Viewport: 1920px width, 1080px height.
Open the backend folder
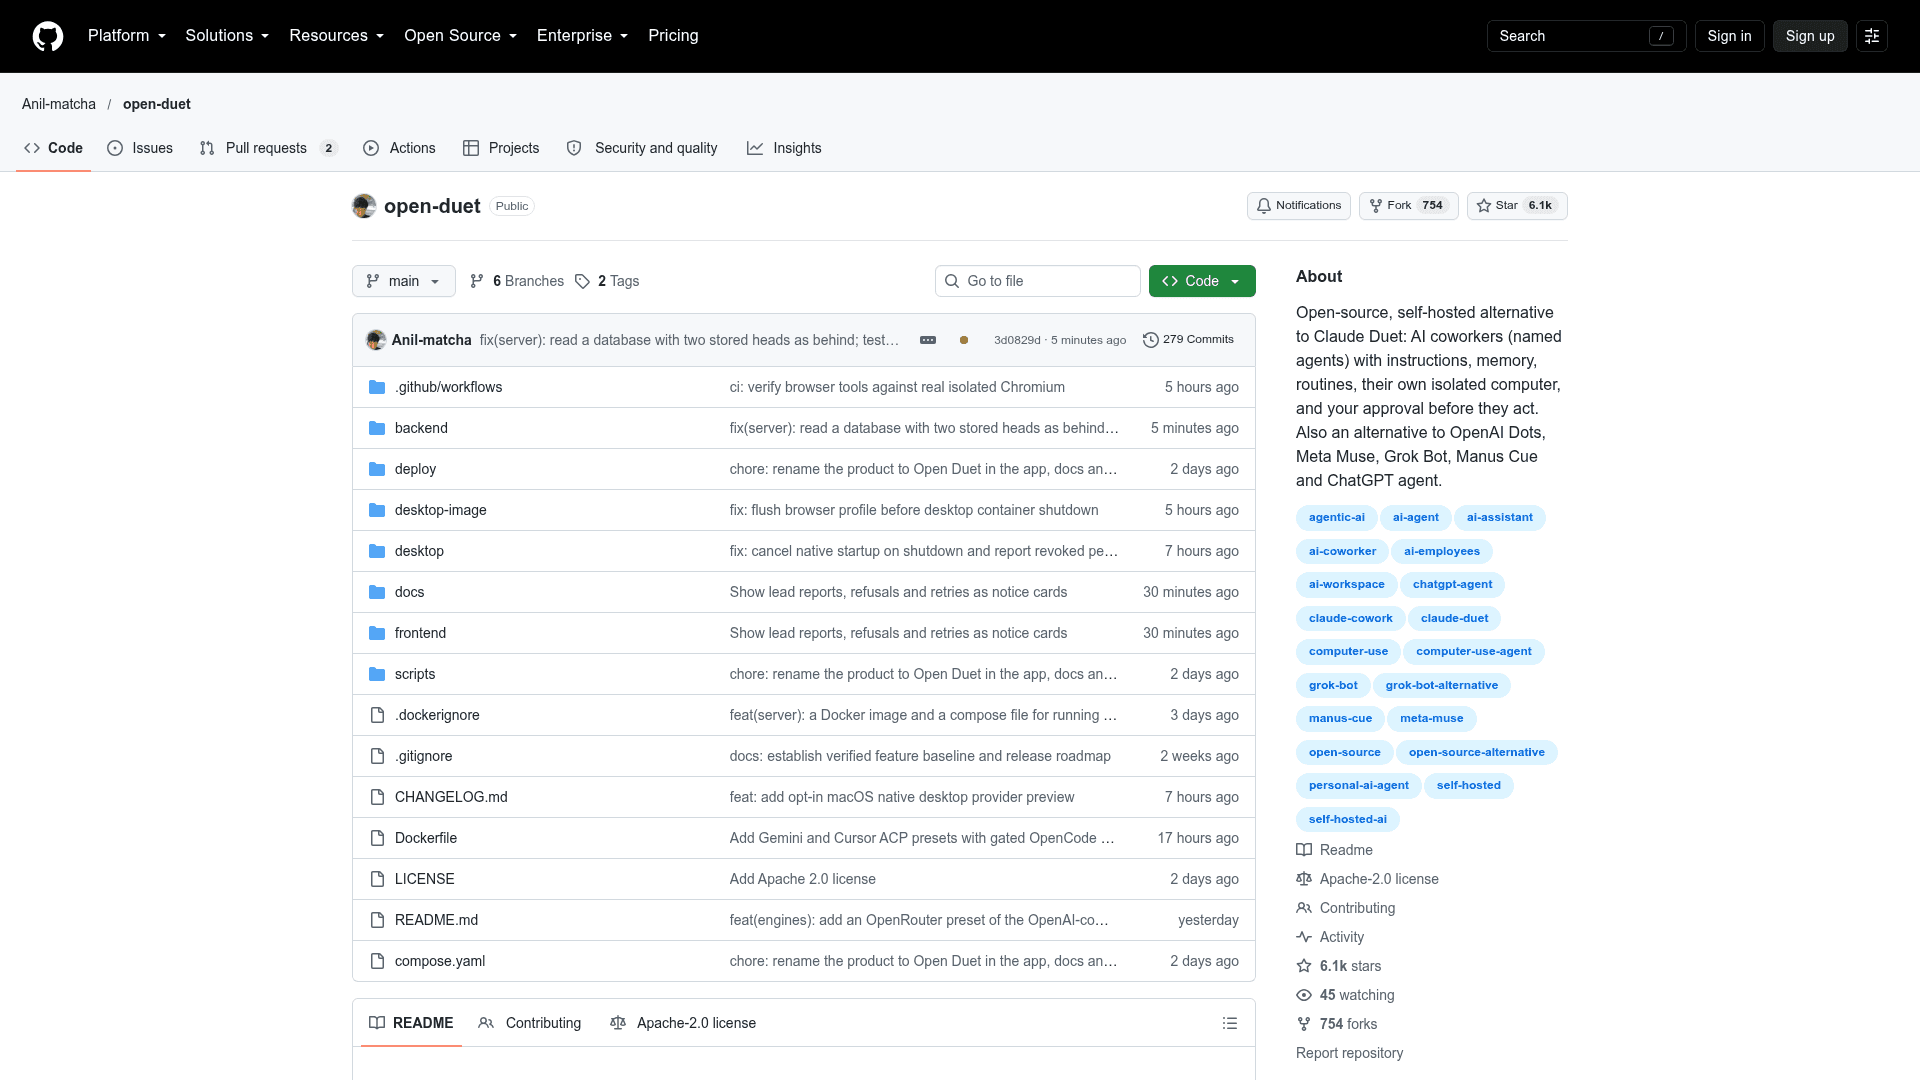421,428
